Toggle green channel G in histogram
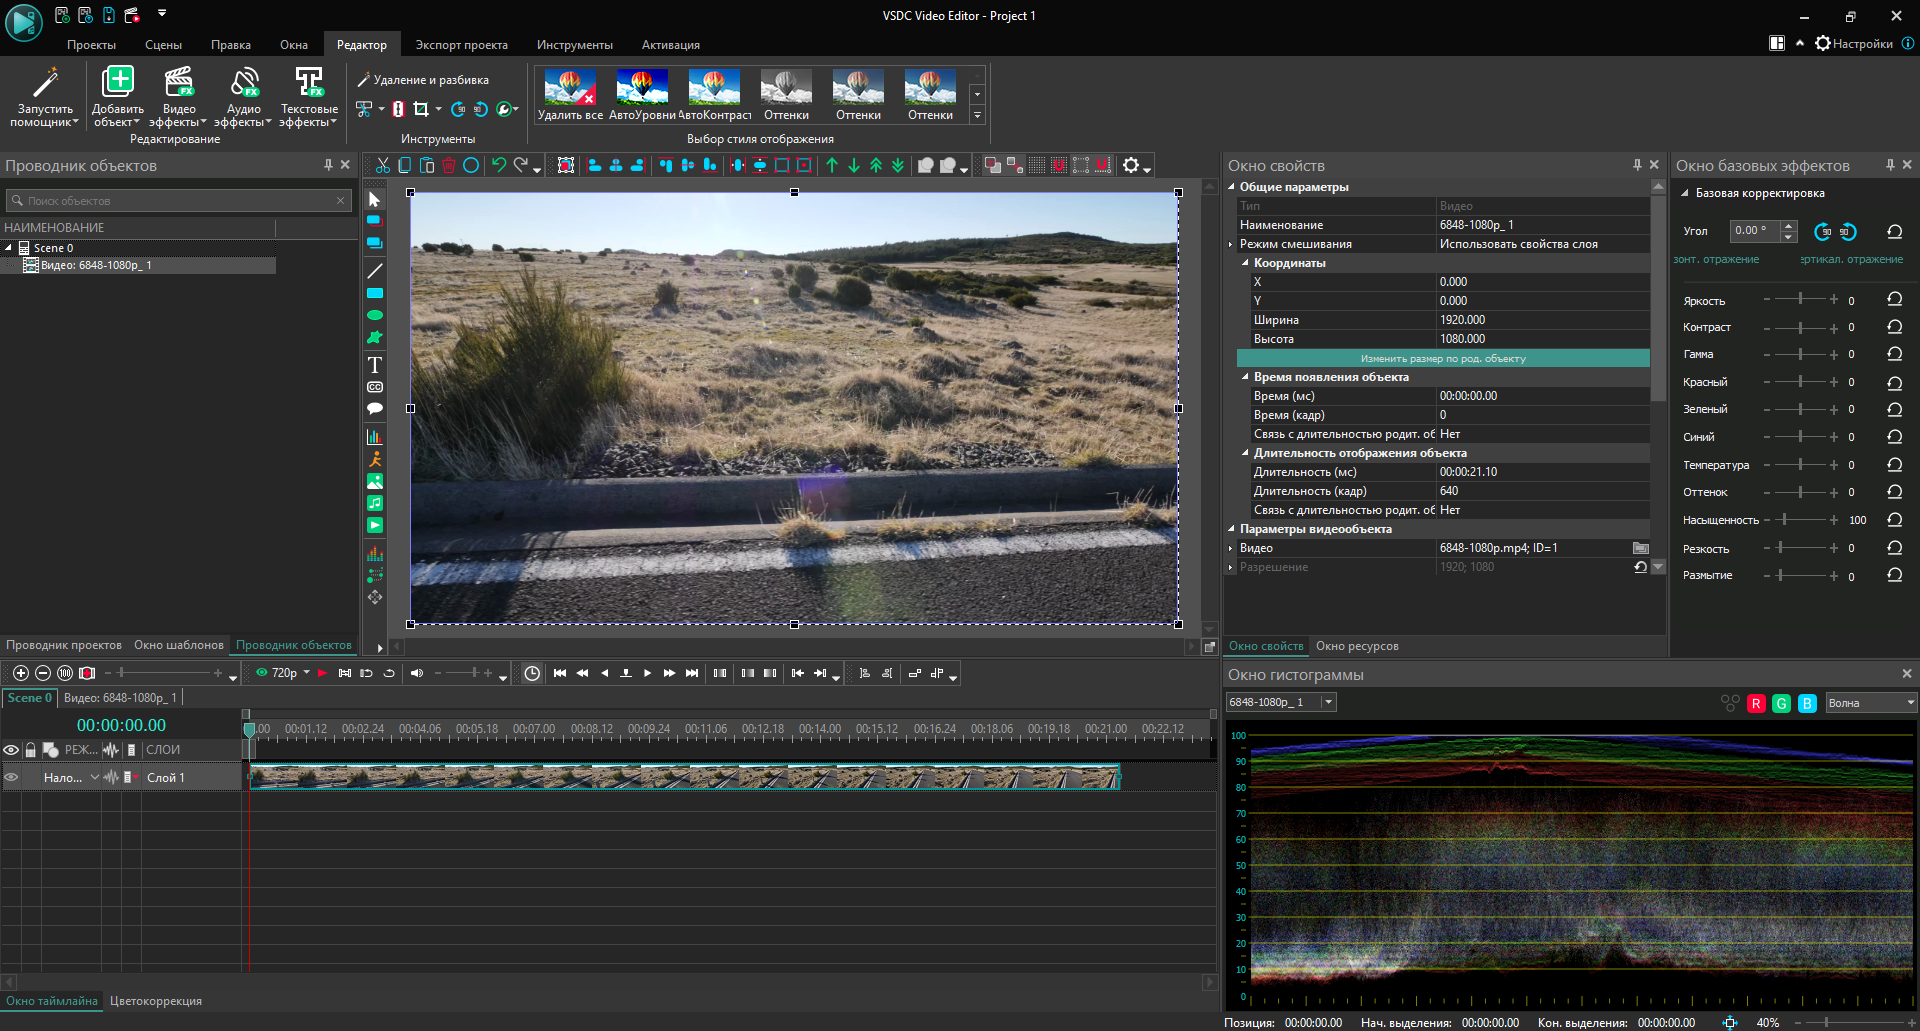This screenshot has height=1031, width=1920. (1781, 703)
